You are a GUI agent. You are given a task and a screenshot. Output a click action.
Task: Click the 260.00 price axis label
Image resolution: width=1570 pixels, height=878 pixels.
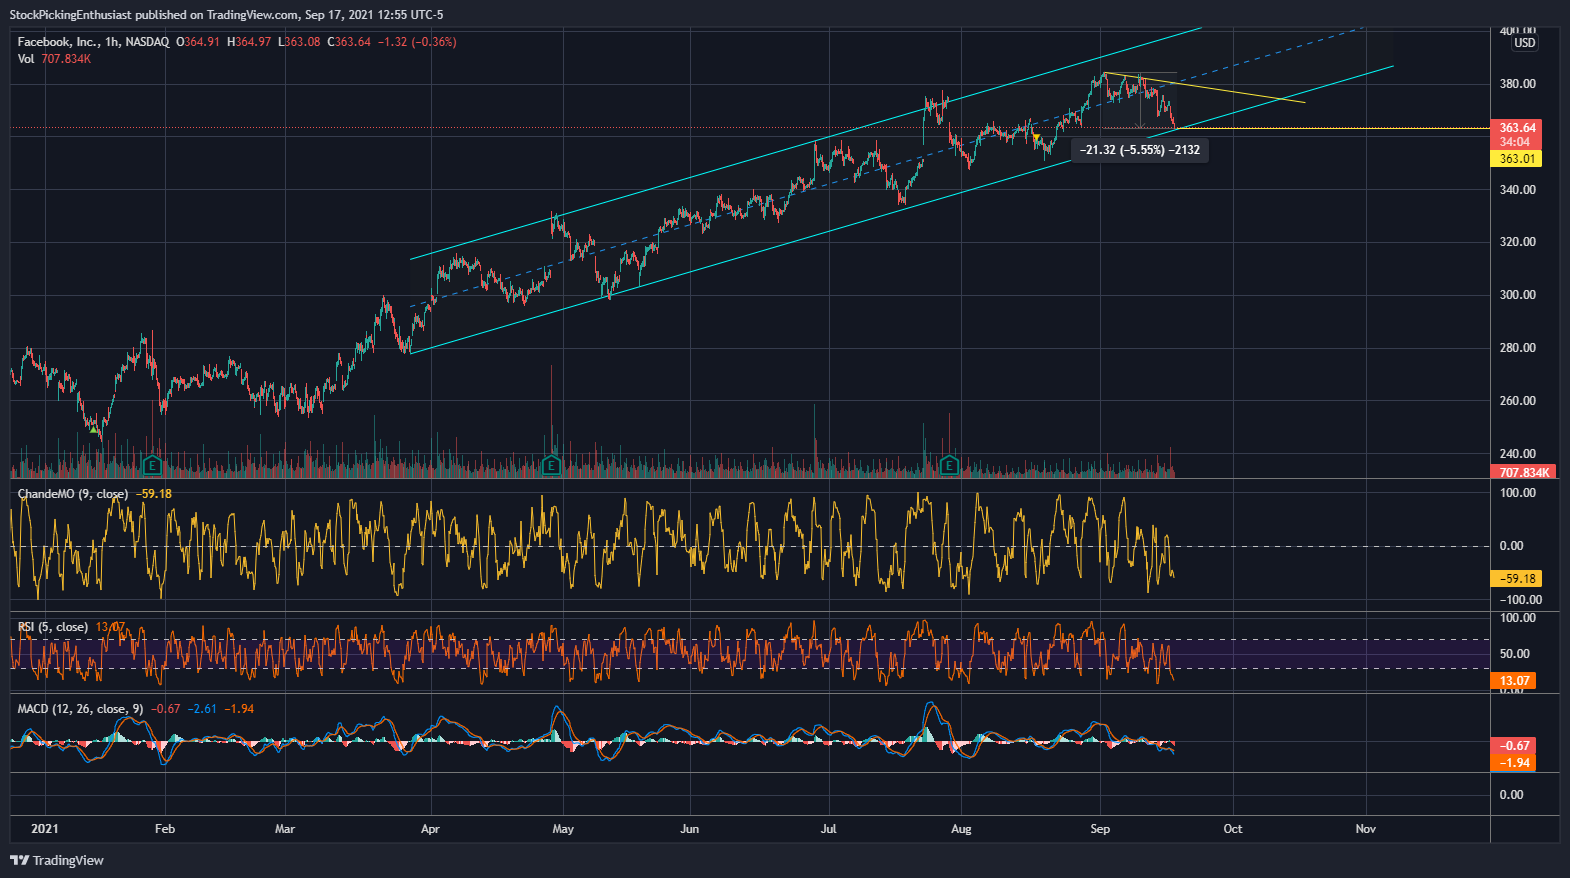1517,401
